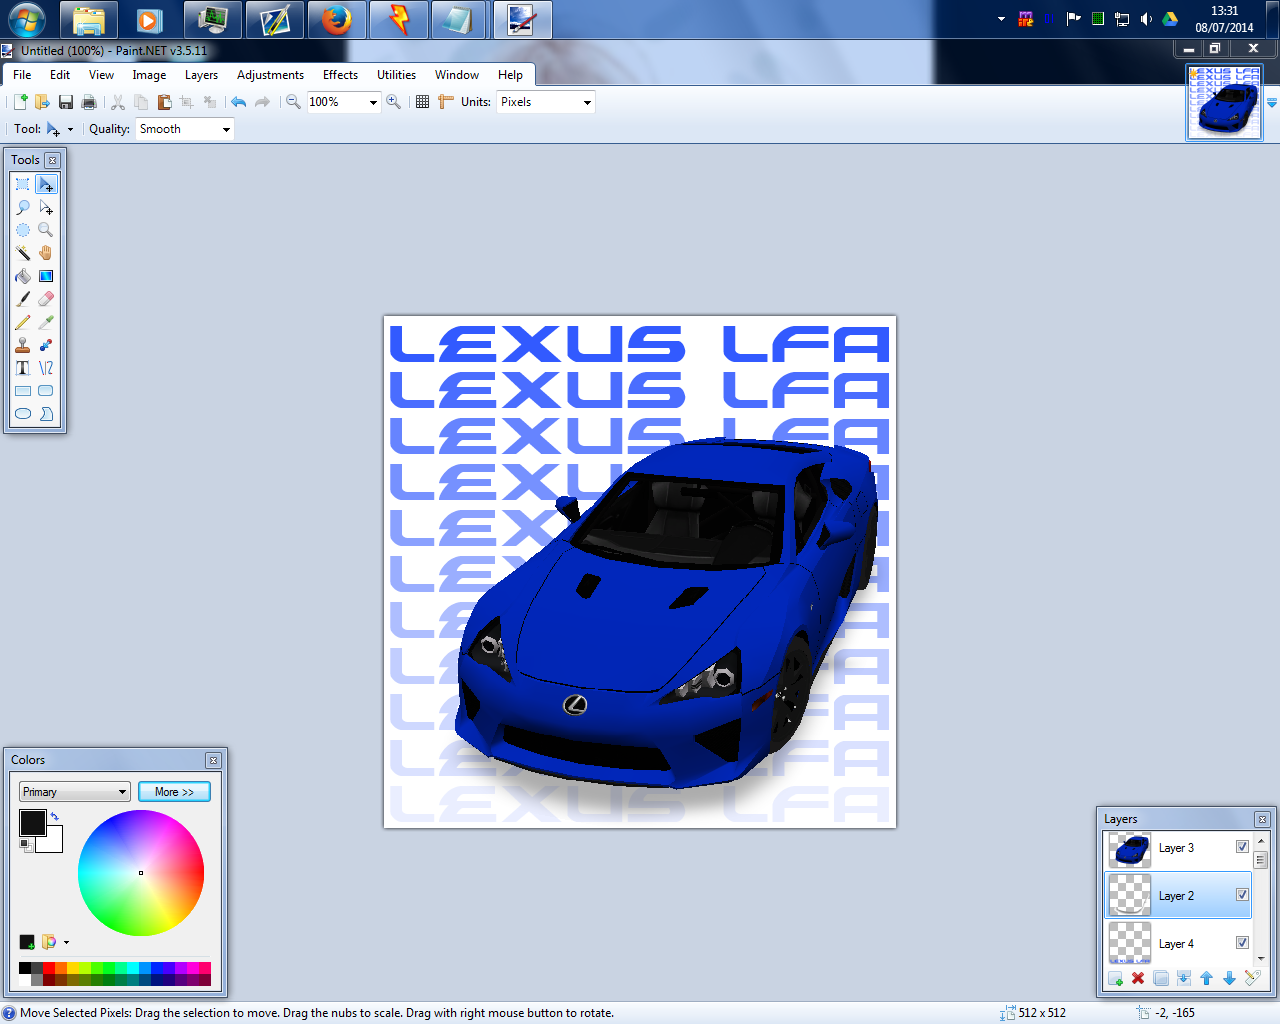Toggle visibility checkbox of Layer 2
Viewport: 1280px width, 1024px height.
coord(1242,894)
